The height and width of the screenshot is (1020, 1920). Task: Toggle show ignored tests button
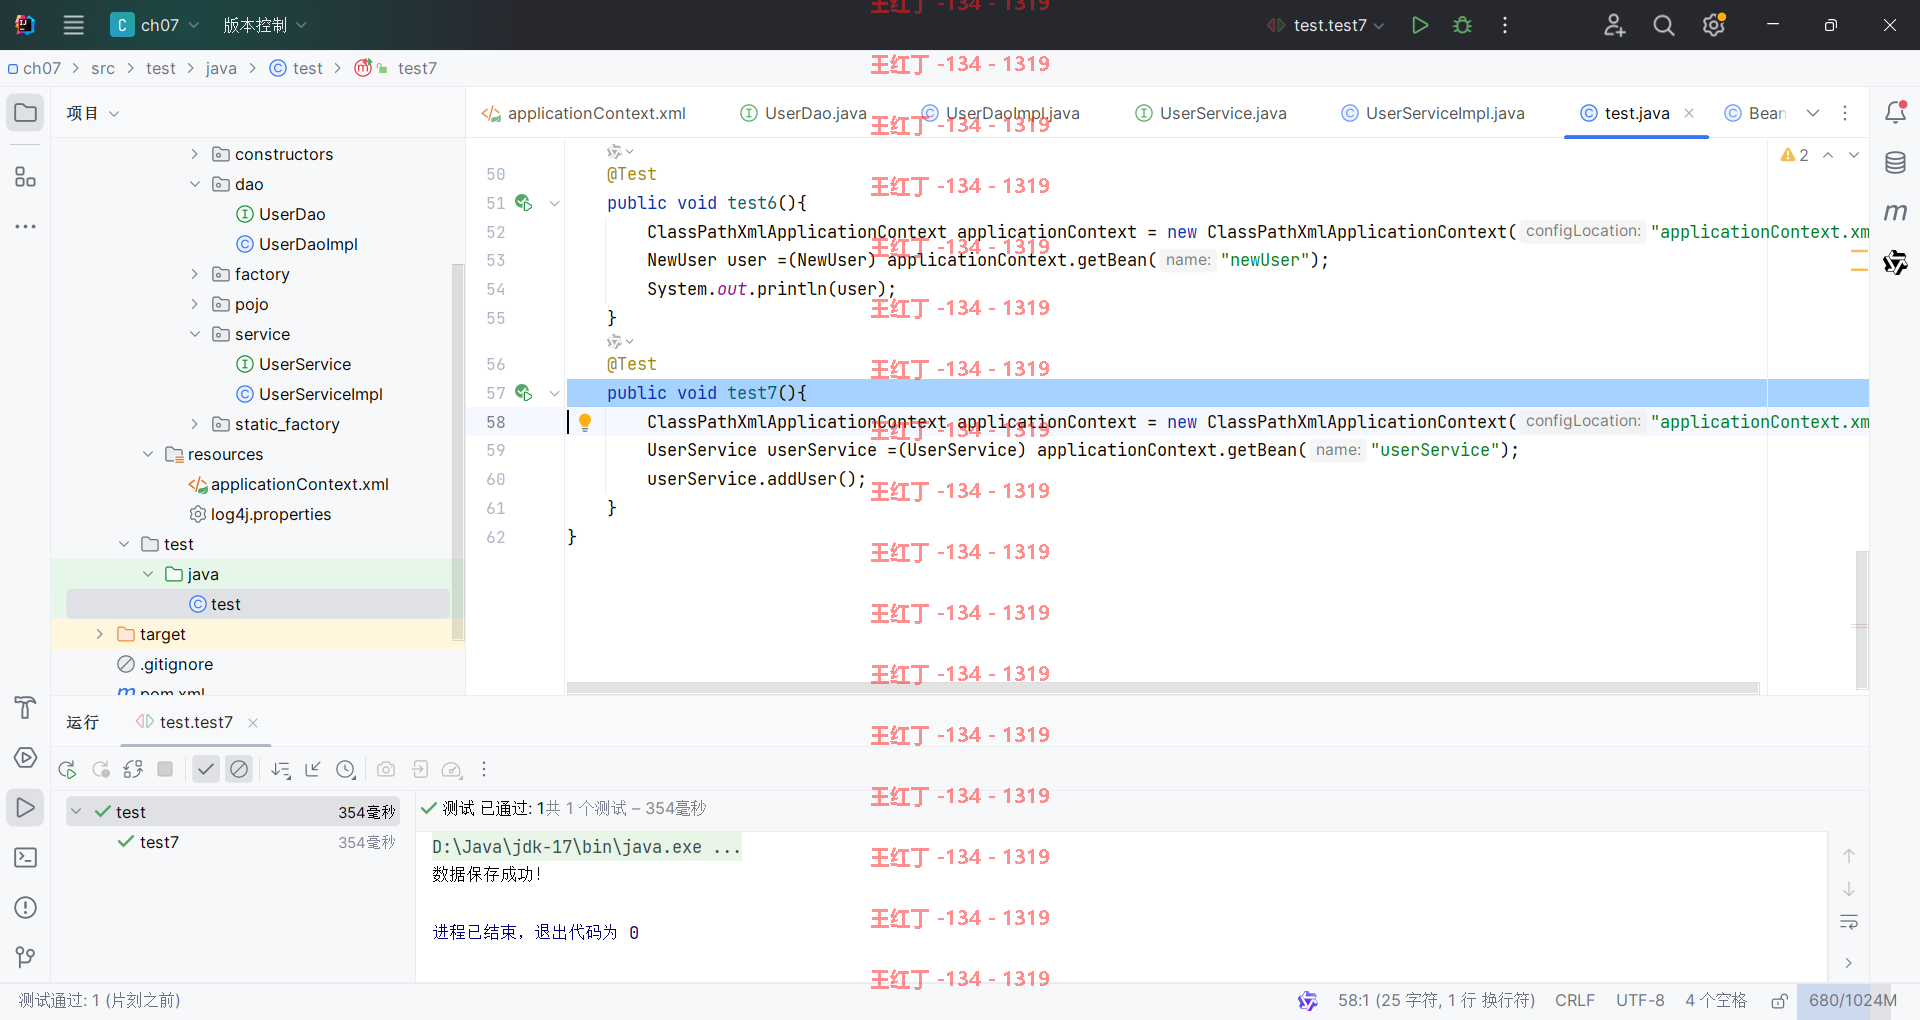click(239, 769)
